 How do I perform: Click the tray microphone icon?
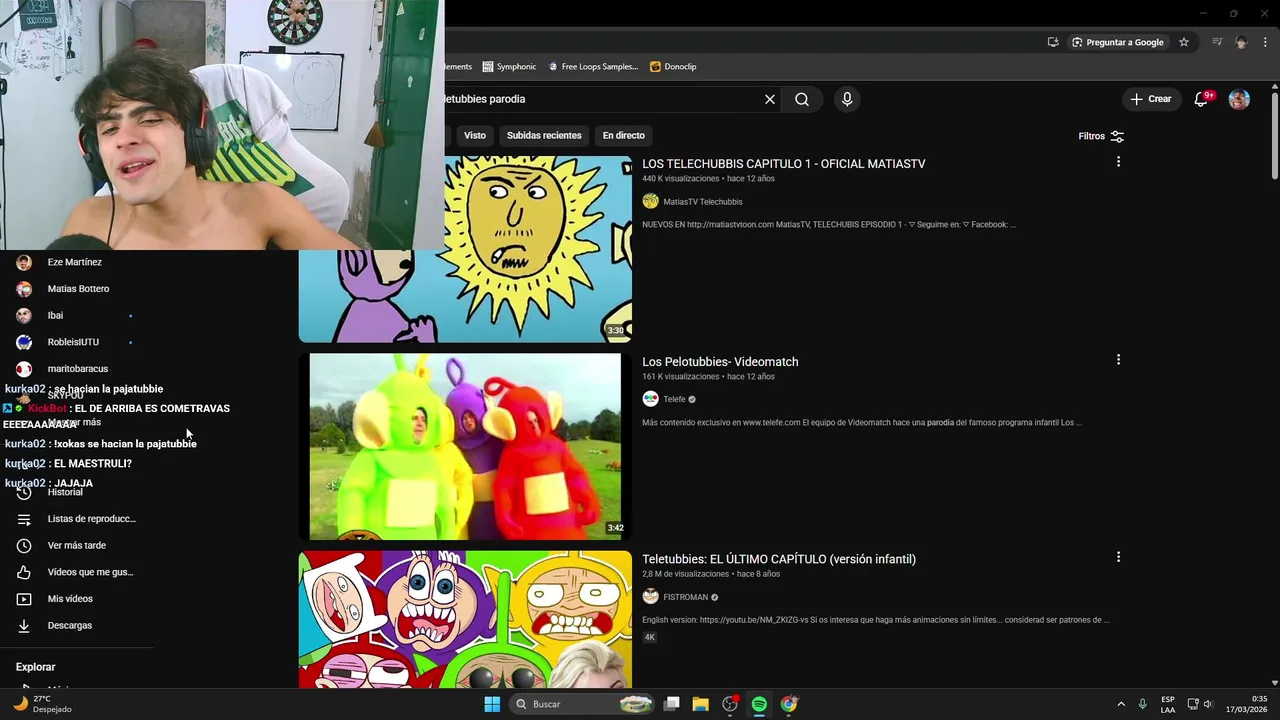tap(1142, 704)
